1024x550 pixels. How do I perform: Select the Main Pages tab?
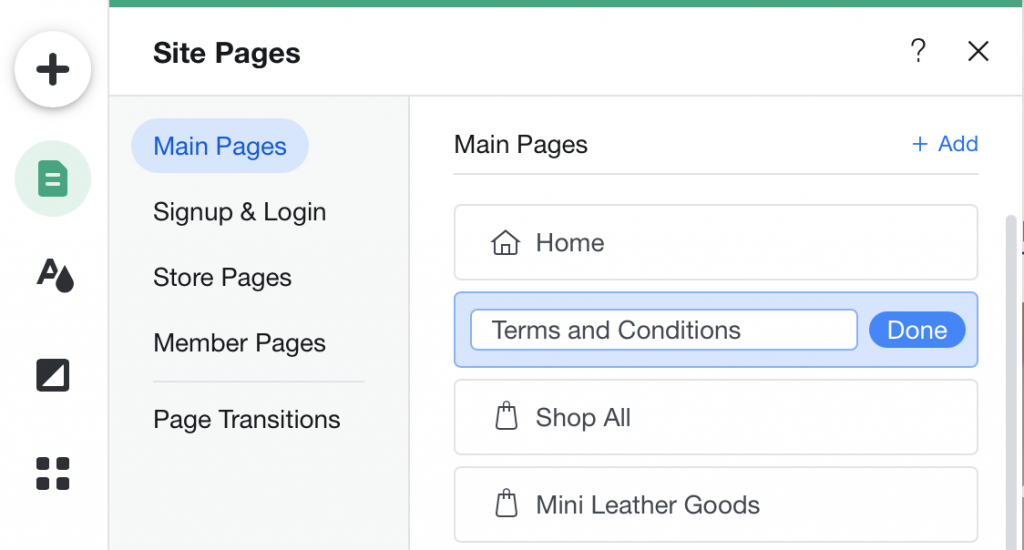[220, 146]
